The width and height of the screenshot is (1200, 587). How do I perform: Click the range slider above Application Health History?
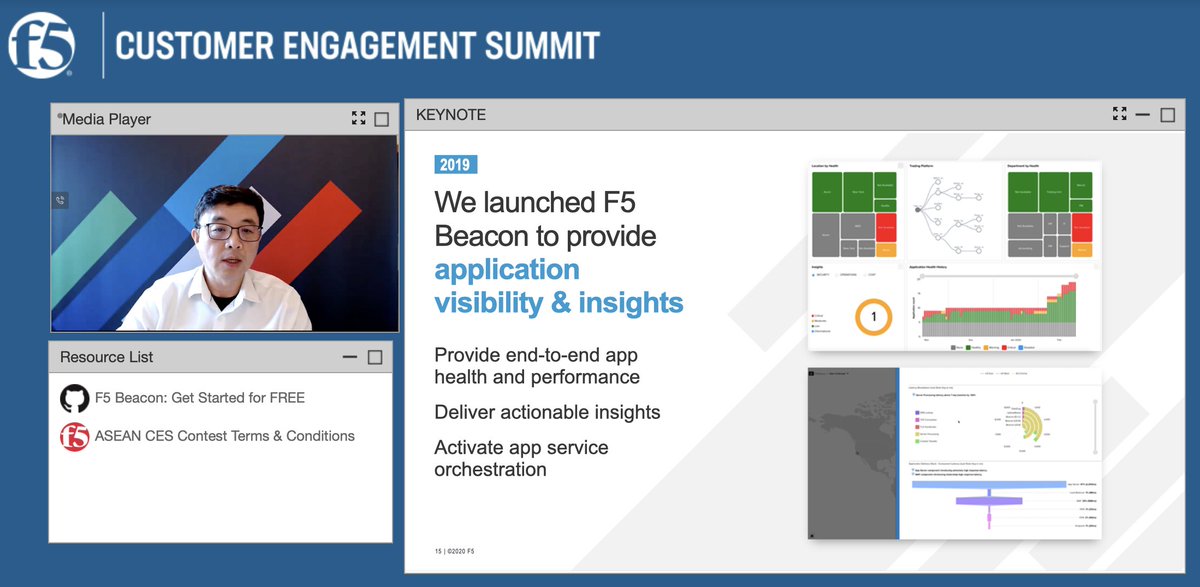1000,275
